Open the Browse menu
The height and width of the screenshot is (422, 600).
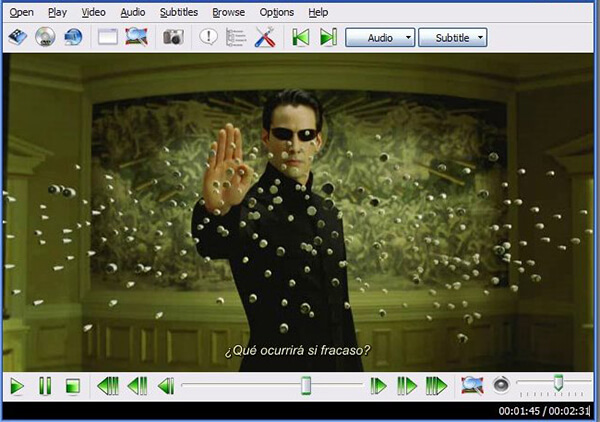tap(228, 13)
